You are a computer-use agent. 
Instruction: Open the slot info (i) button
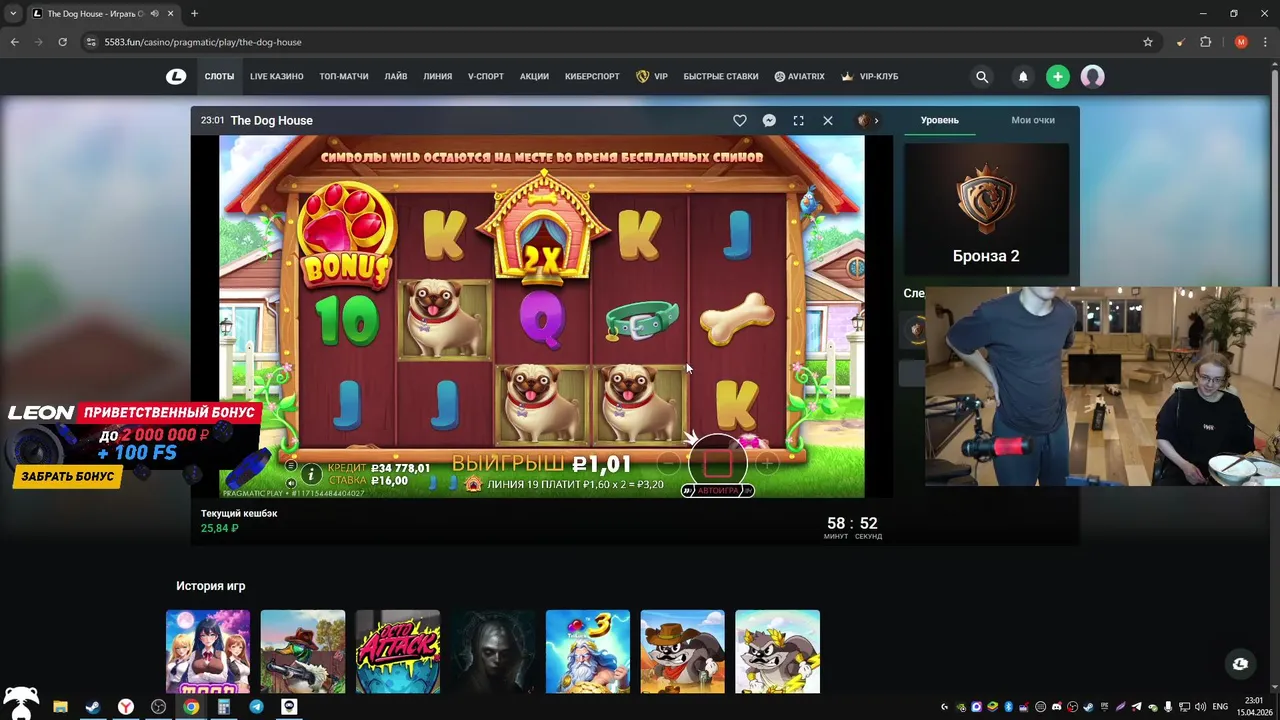(311, 474)
